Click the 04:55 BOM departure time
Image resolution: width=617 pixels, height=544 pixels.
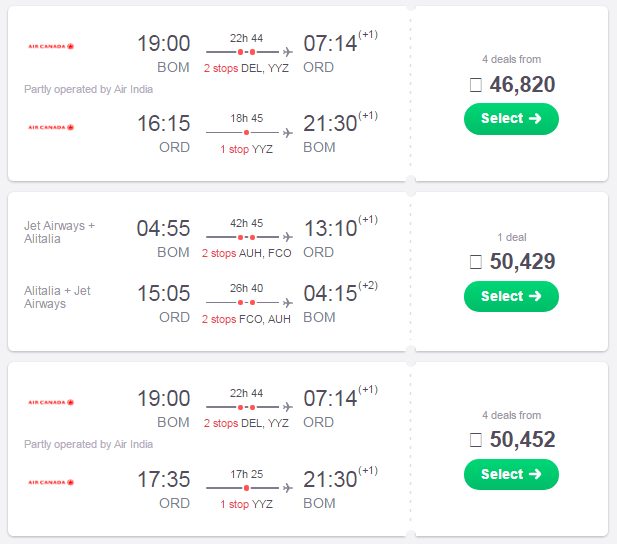click(x=163, y=228)
